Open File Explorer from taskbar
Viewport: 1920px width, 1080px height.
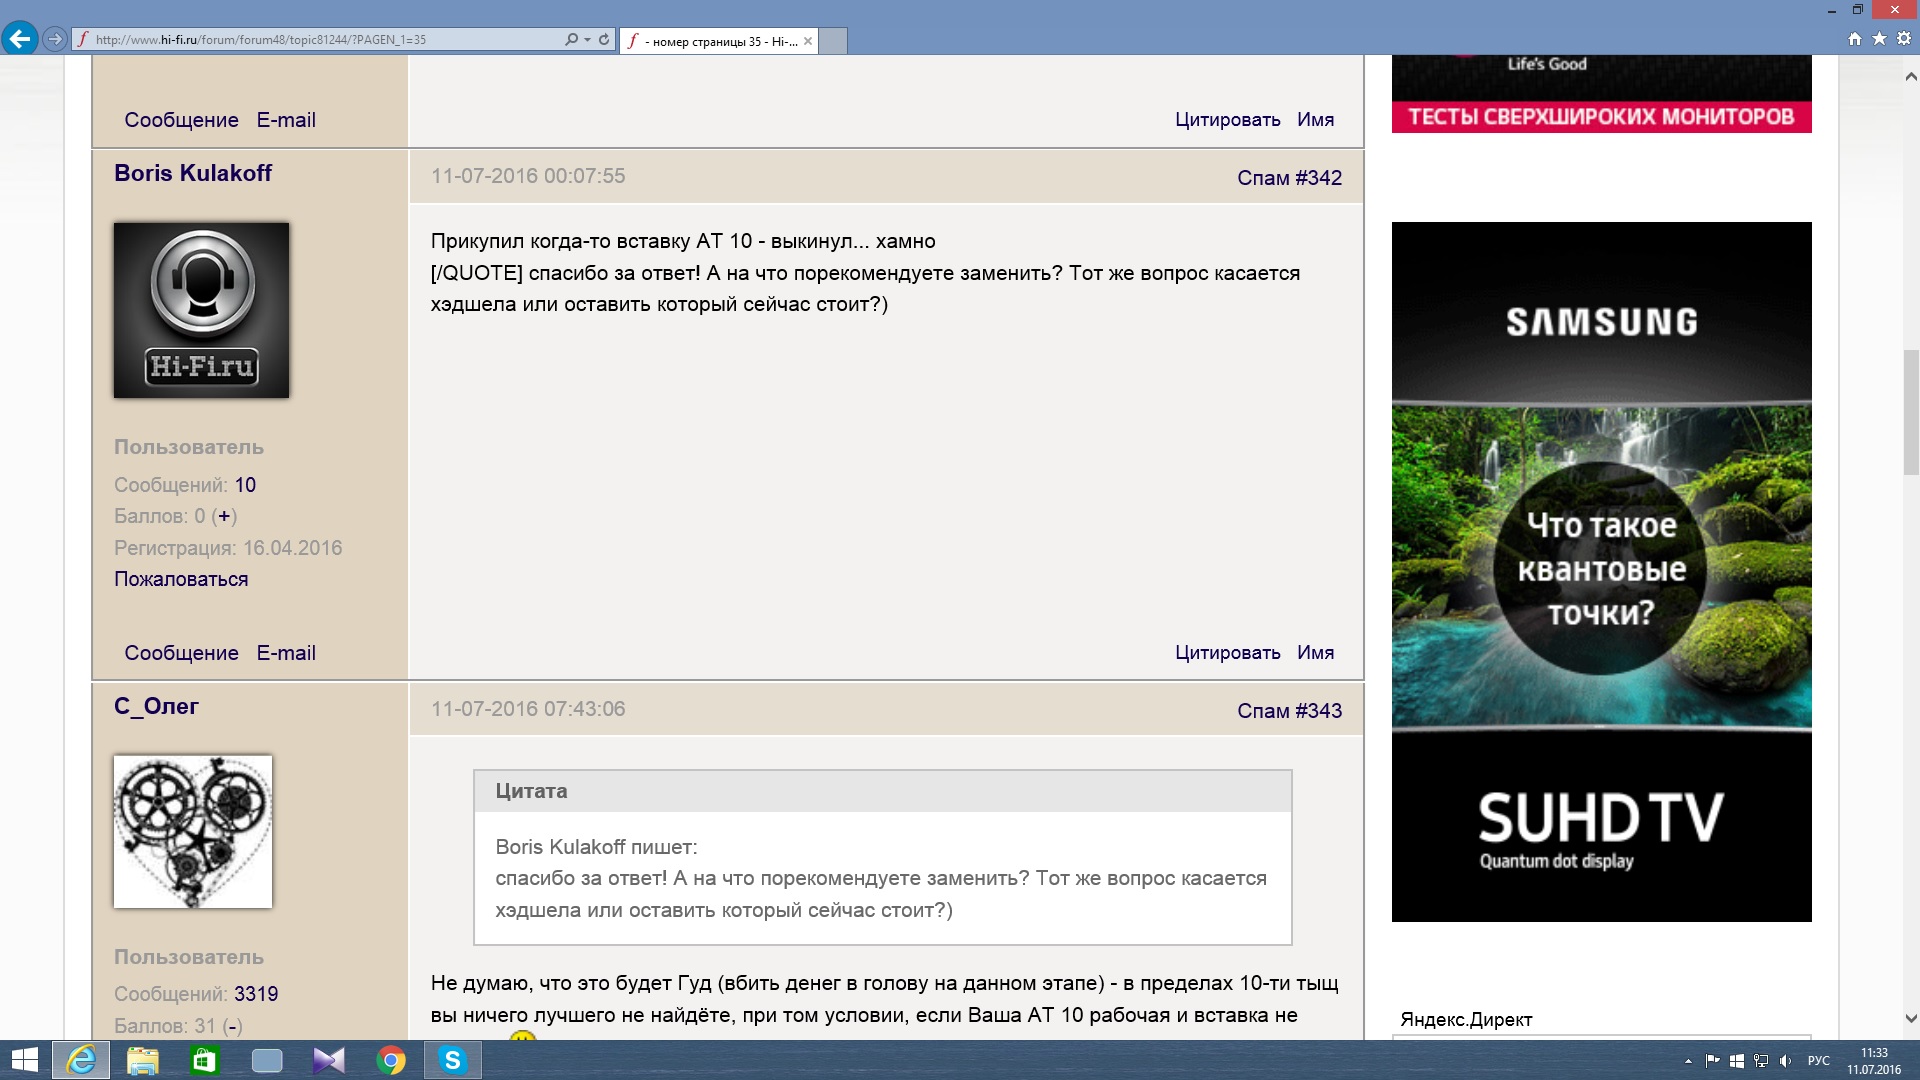(143, 1060)
